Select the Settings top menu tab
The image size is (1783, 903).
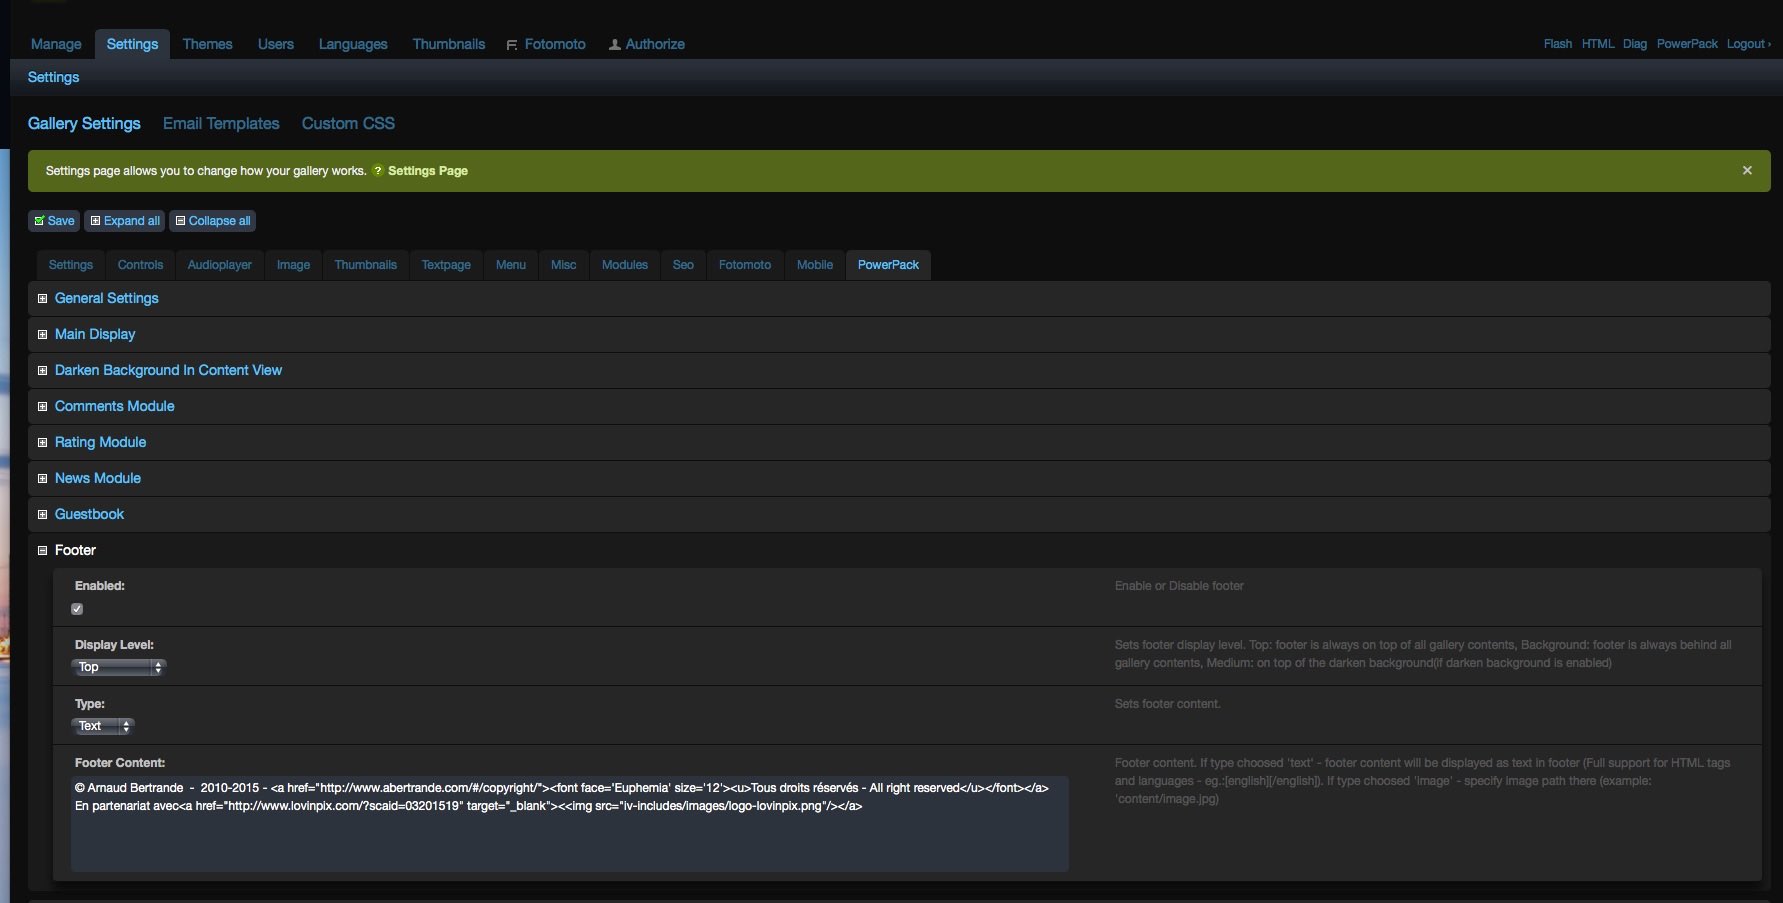point(132,44)
